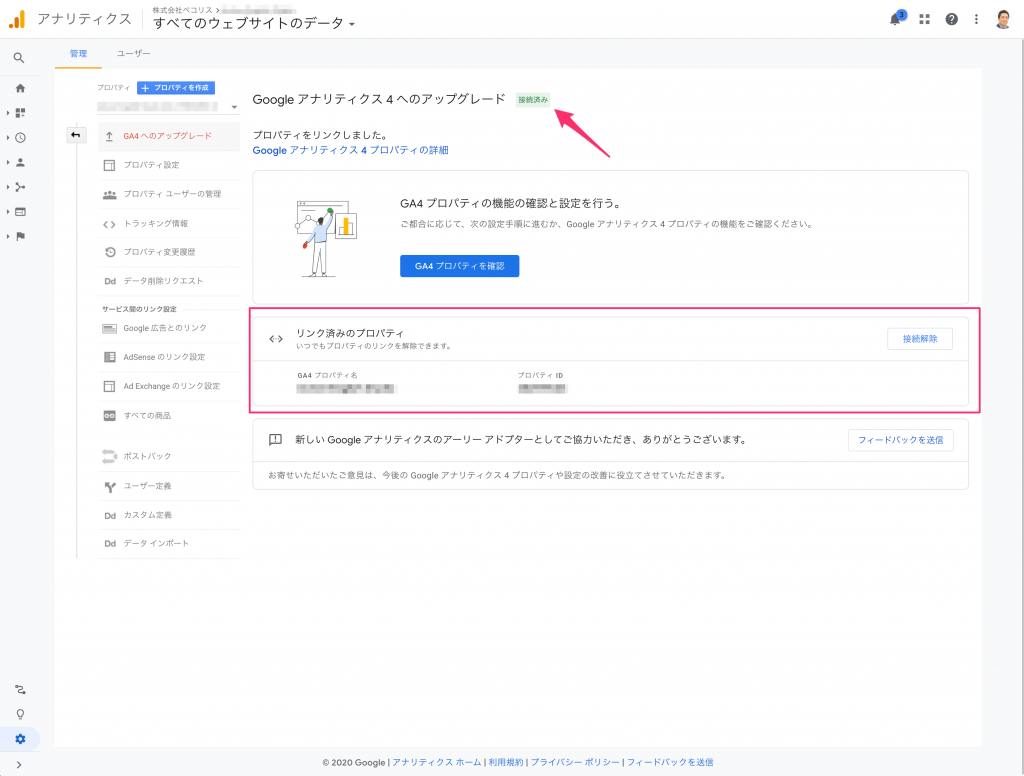1024x776 pixels.
Task: Open すべての商品
Action: 168,415
